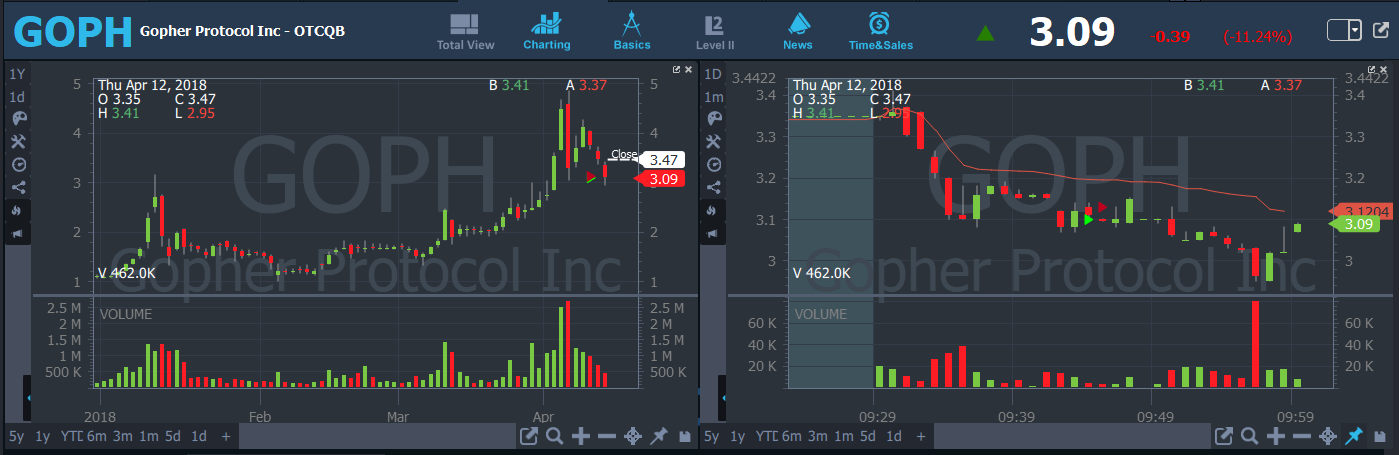Click magnifier search icon on right chart
This screenshot has width=1399, height=455.
pyautogui.click(x=1250, y=437)
